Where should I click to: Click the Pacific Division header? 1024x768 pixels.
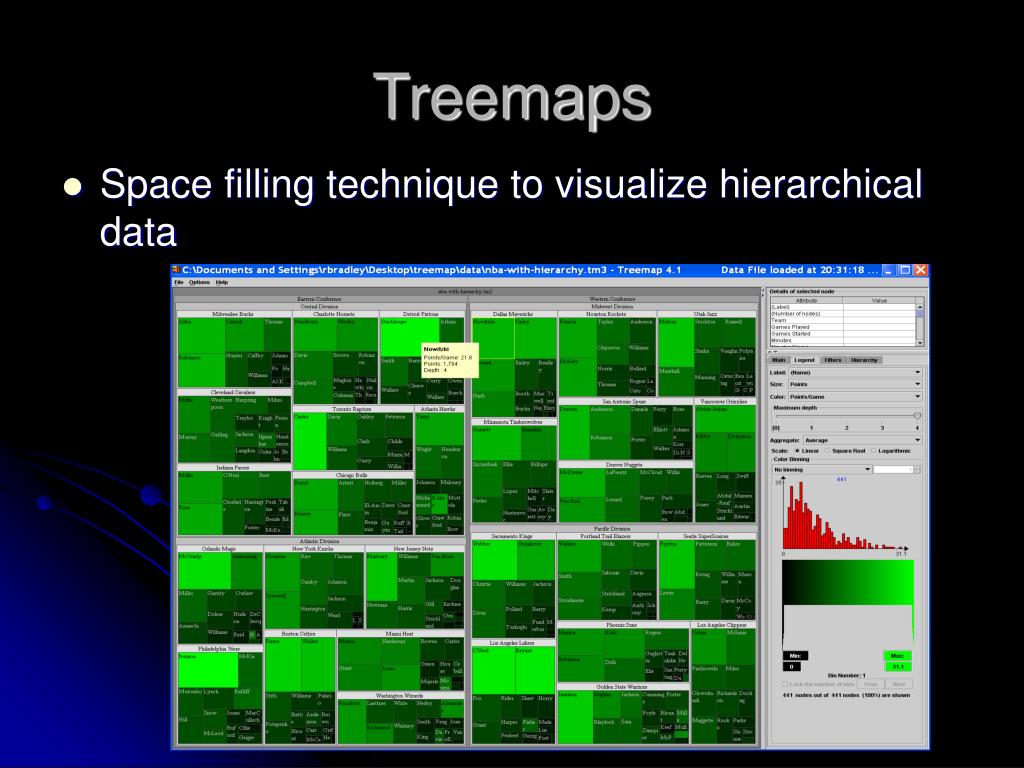click(x=612, y=529)
